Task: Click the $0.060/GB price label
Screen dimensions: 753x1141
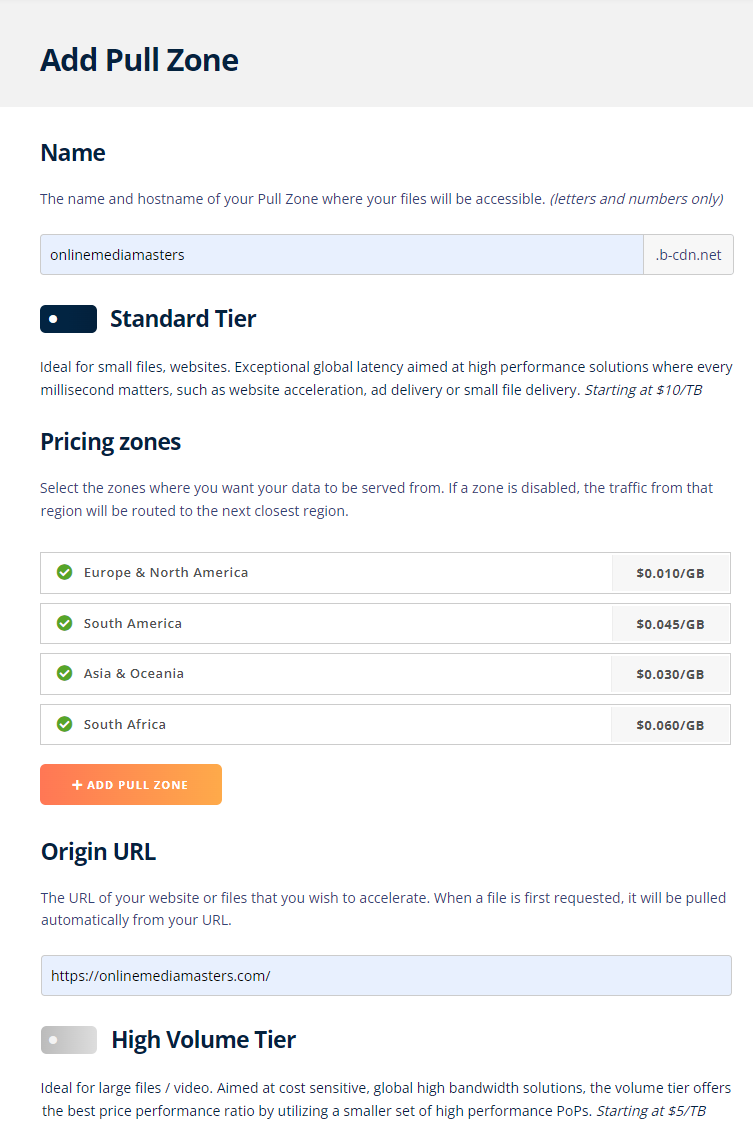Action: click(x=670, y=725)
